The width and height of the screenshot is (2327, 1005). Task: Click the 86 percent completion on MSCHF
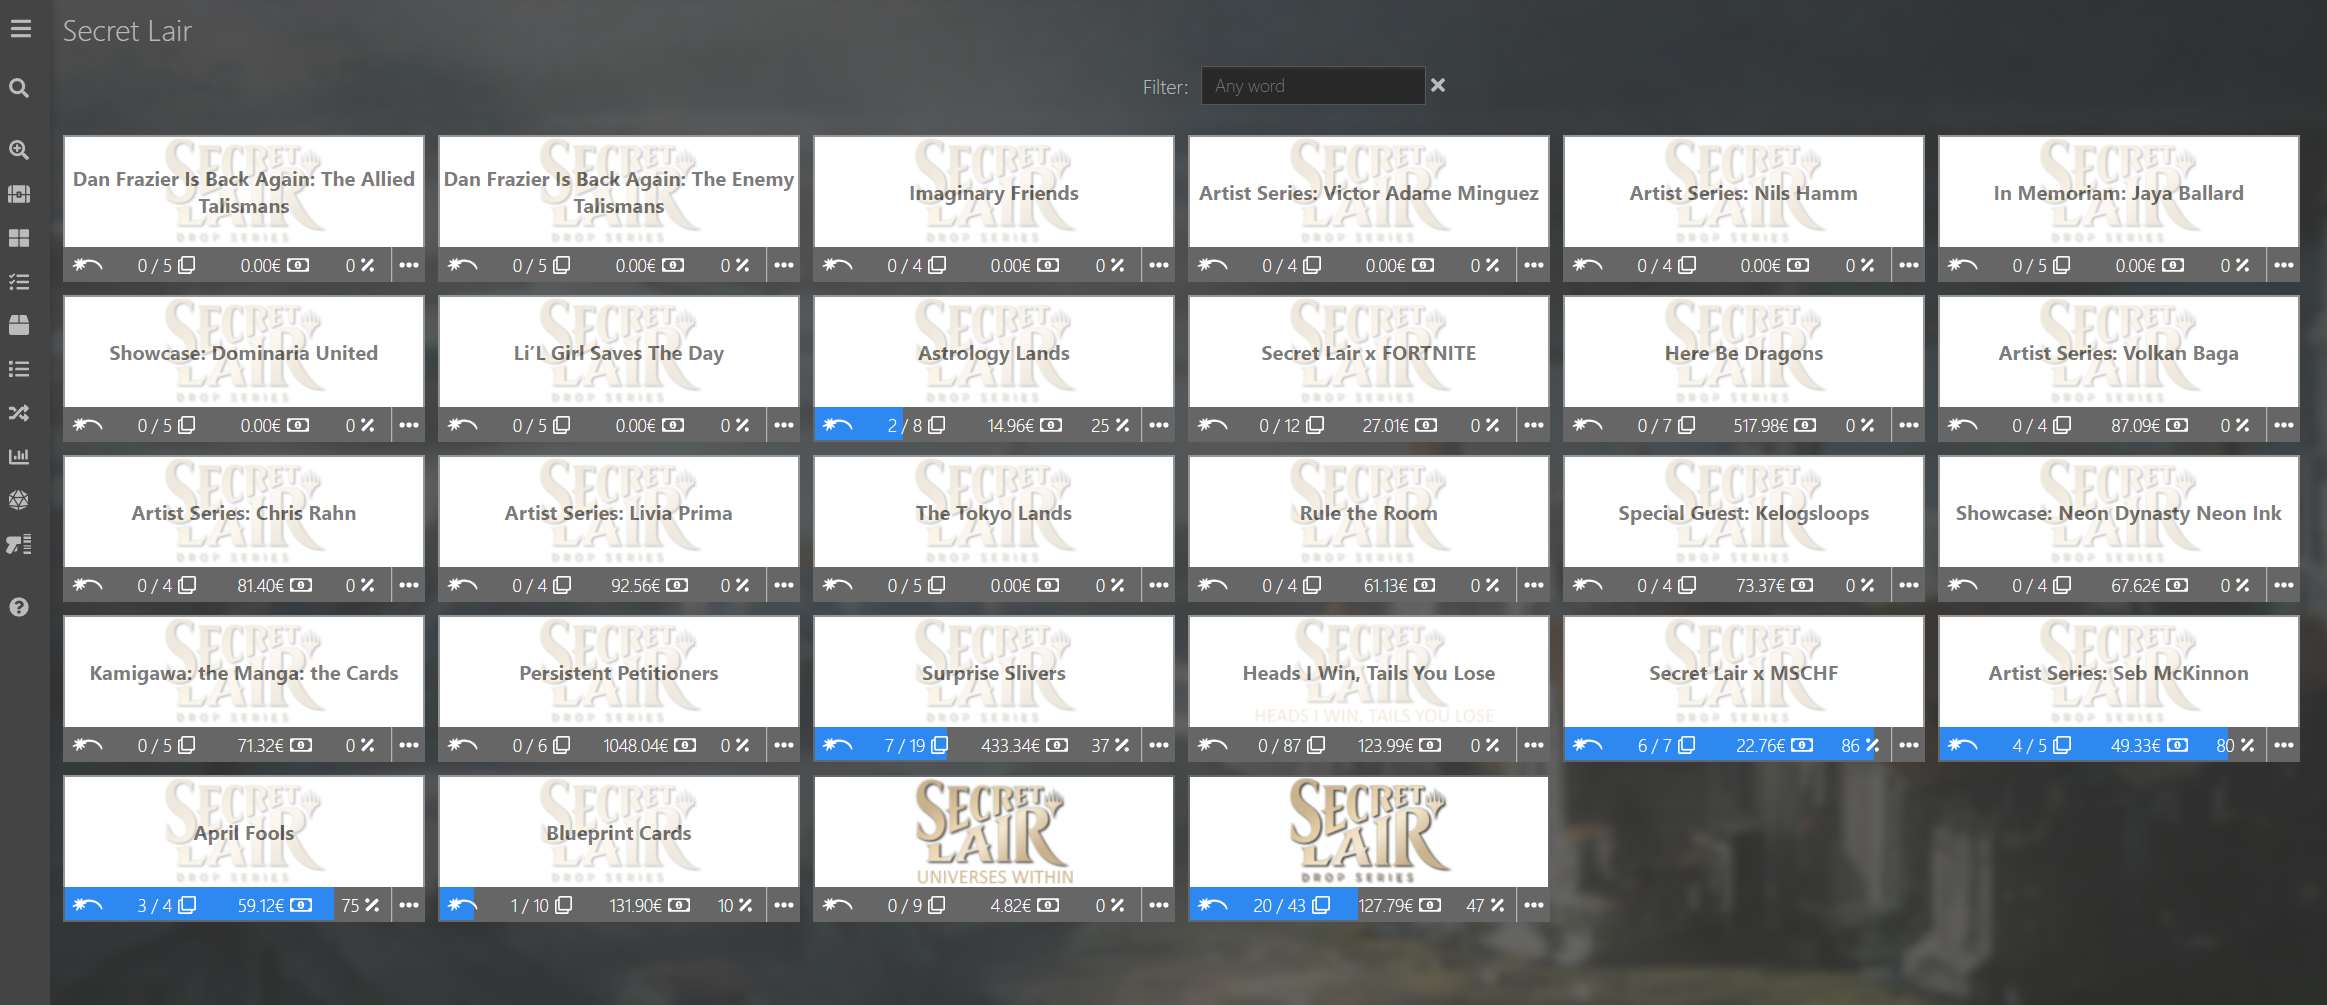1860,745
